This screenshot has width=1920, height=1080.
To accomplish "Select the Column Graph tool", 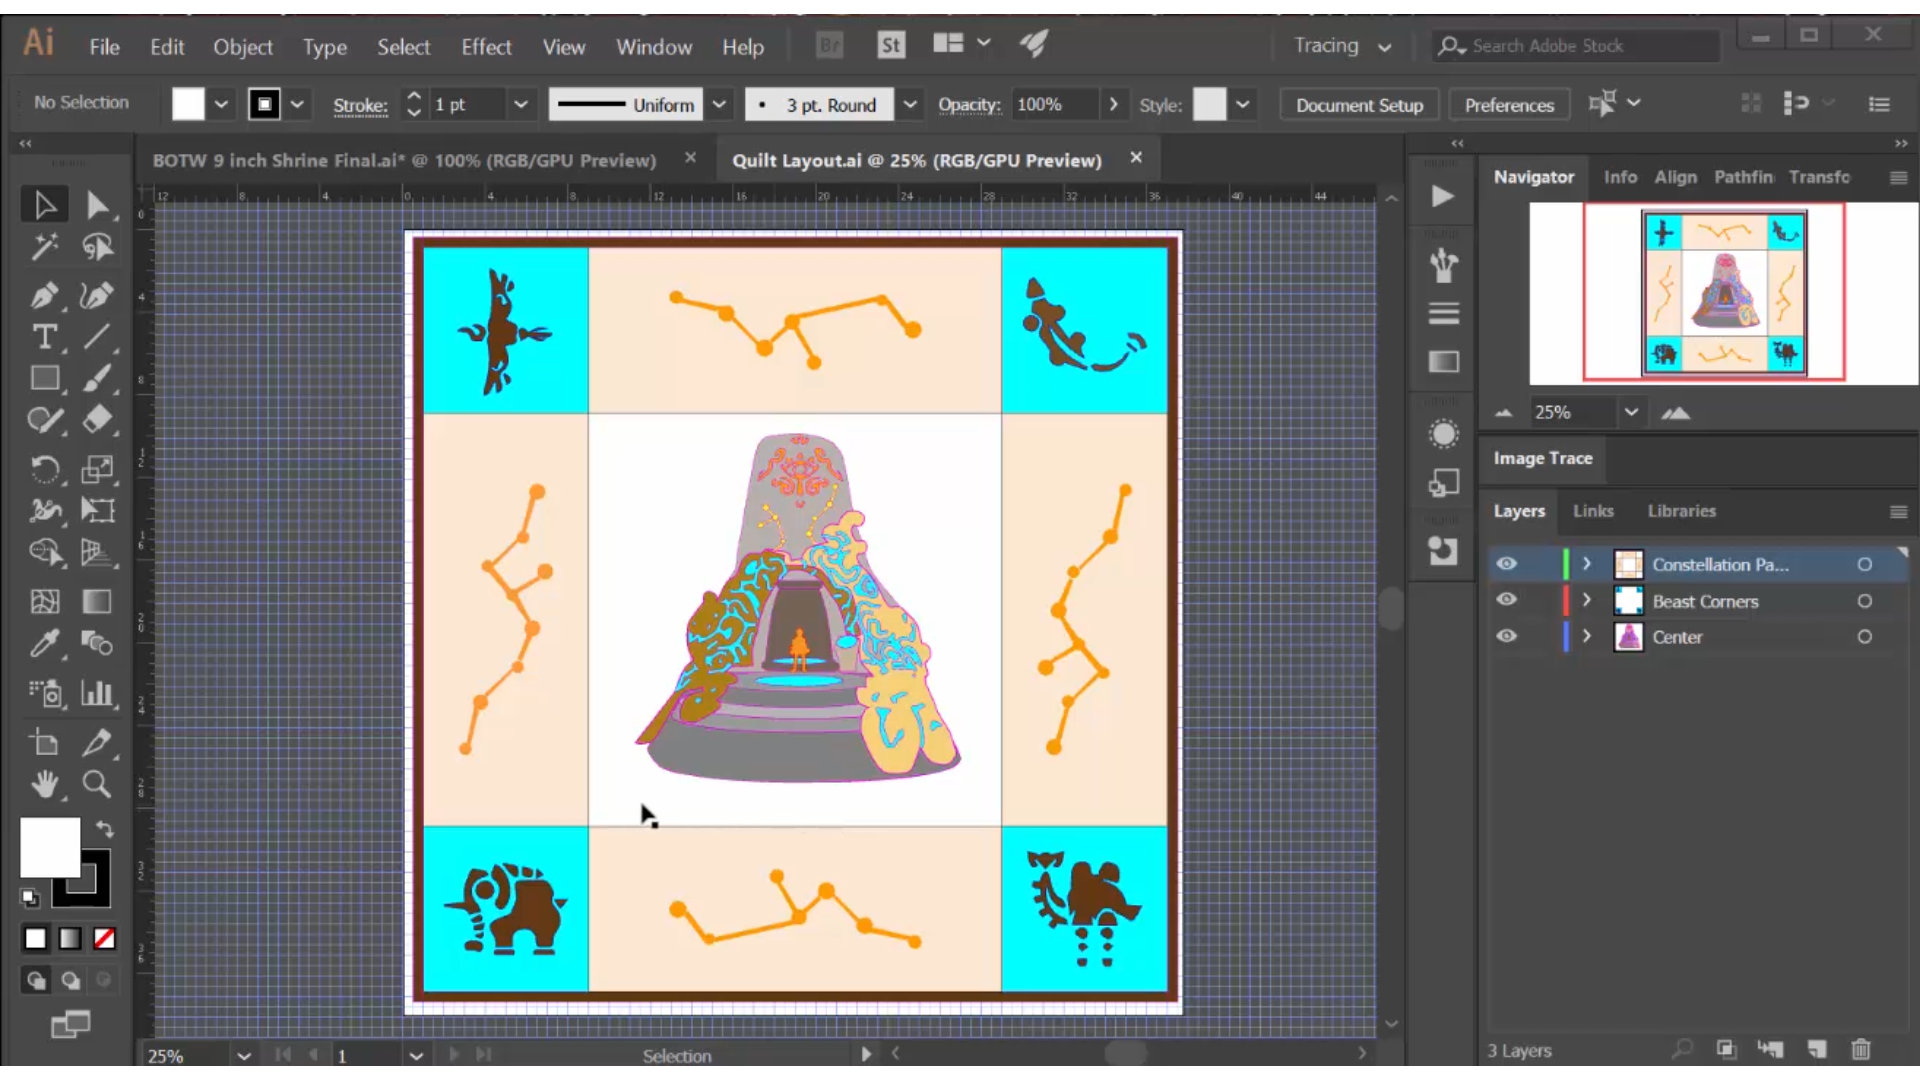I will point(97,693).
